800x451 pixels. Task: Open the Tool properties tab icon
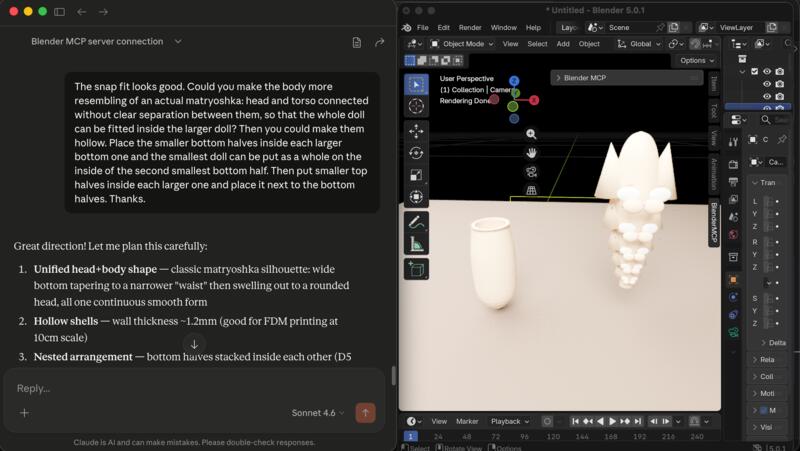point(733,142)
